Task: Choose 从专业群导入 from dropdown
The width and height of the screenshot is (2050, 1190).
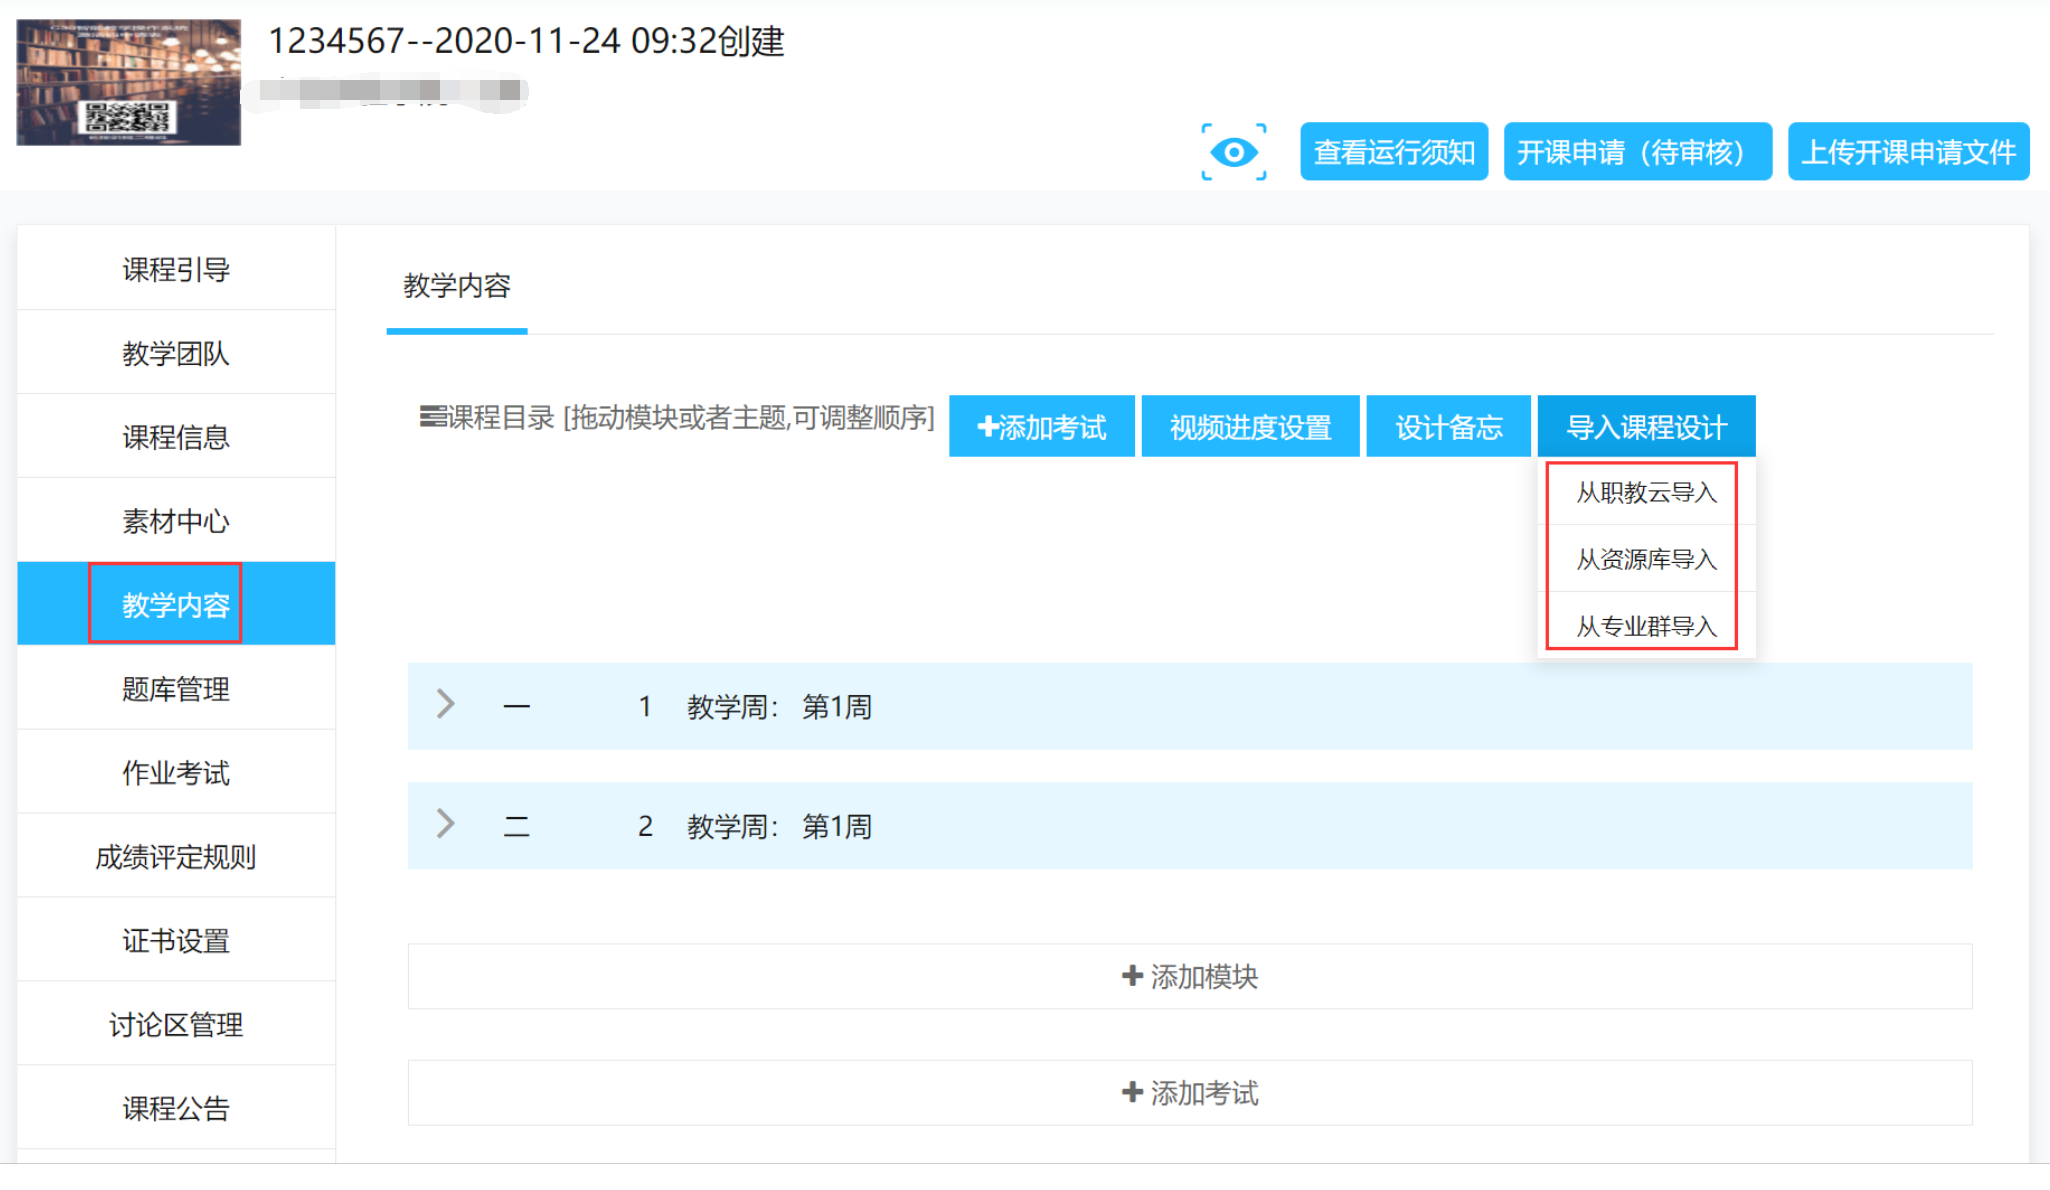Action: pos(1645,626)
